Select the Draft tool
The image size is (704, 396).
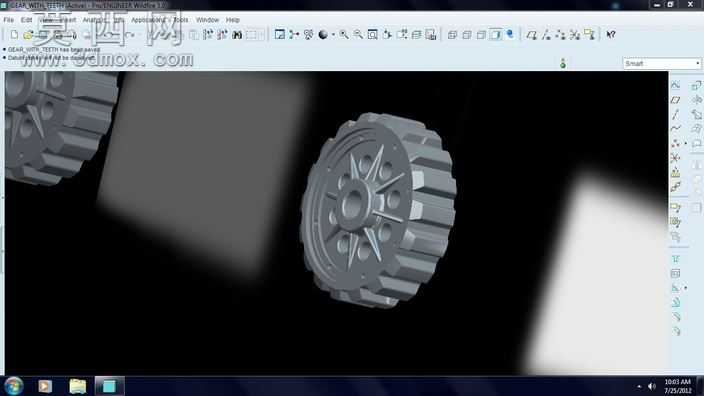tap(675, 303)
